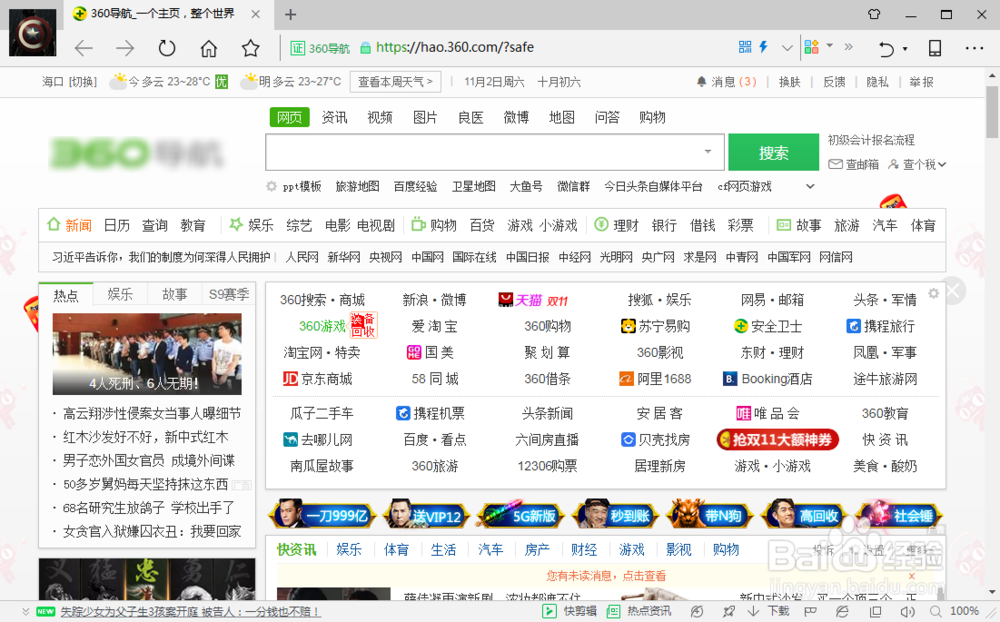The width and height of the screenshot is (1000, 622).
Task: Show more extensions with double chevron
Action: [848, 47]
